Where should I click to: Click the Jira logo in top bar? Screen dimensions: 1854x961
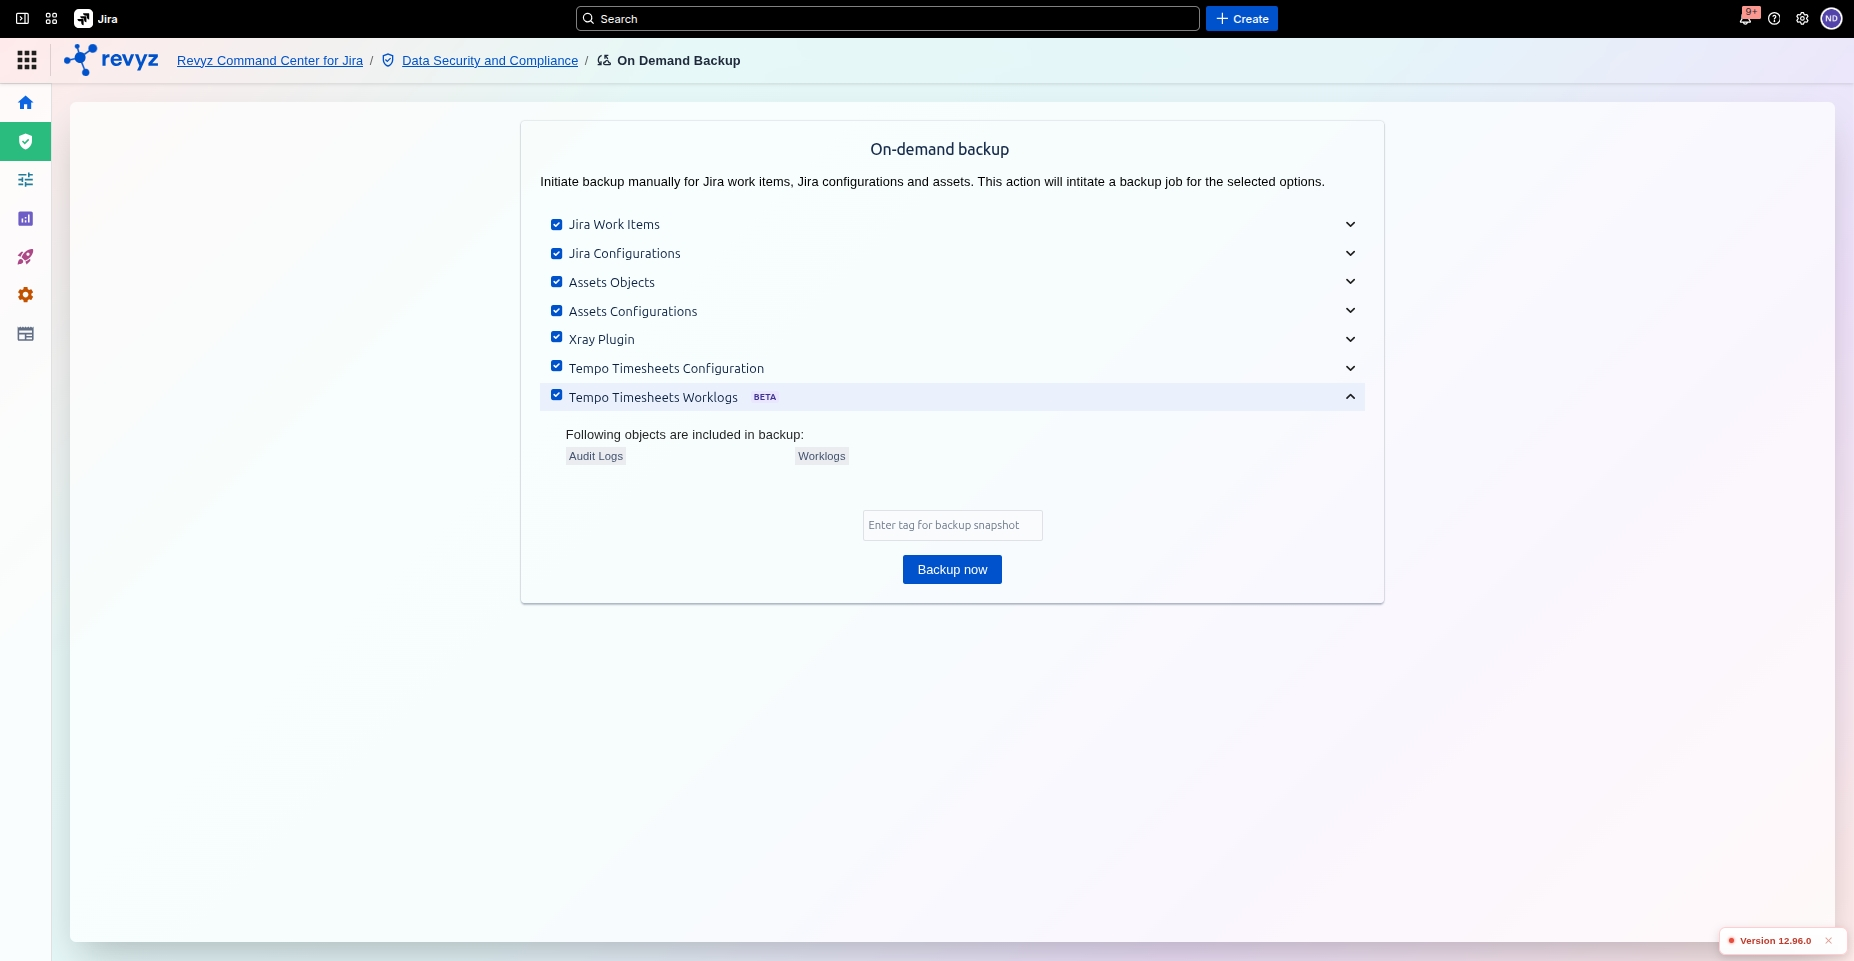97,19
